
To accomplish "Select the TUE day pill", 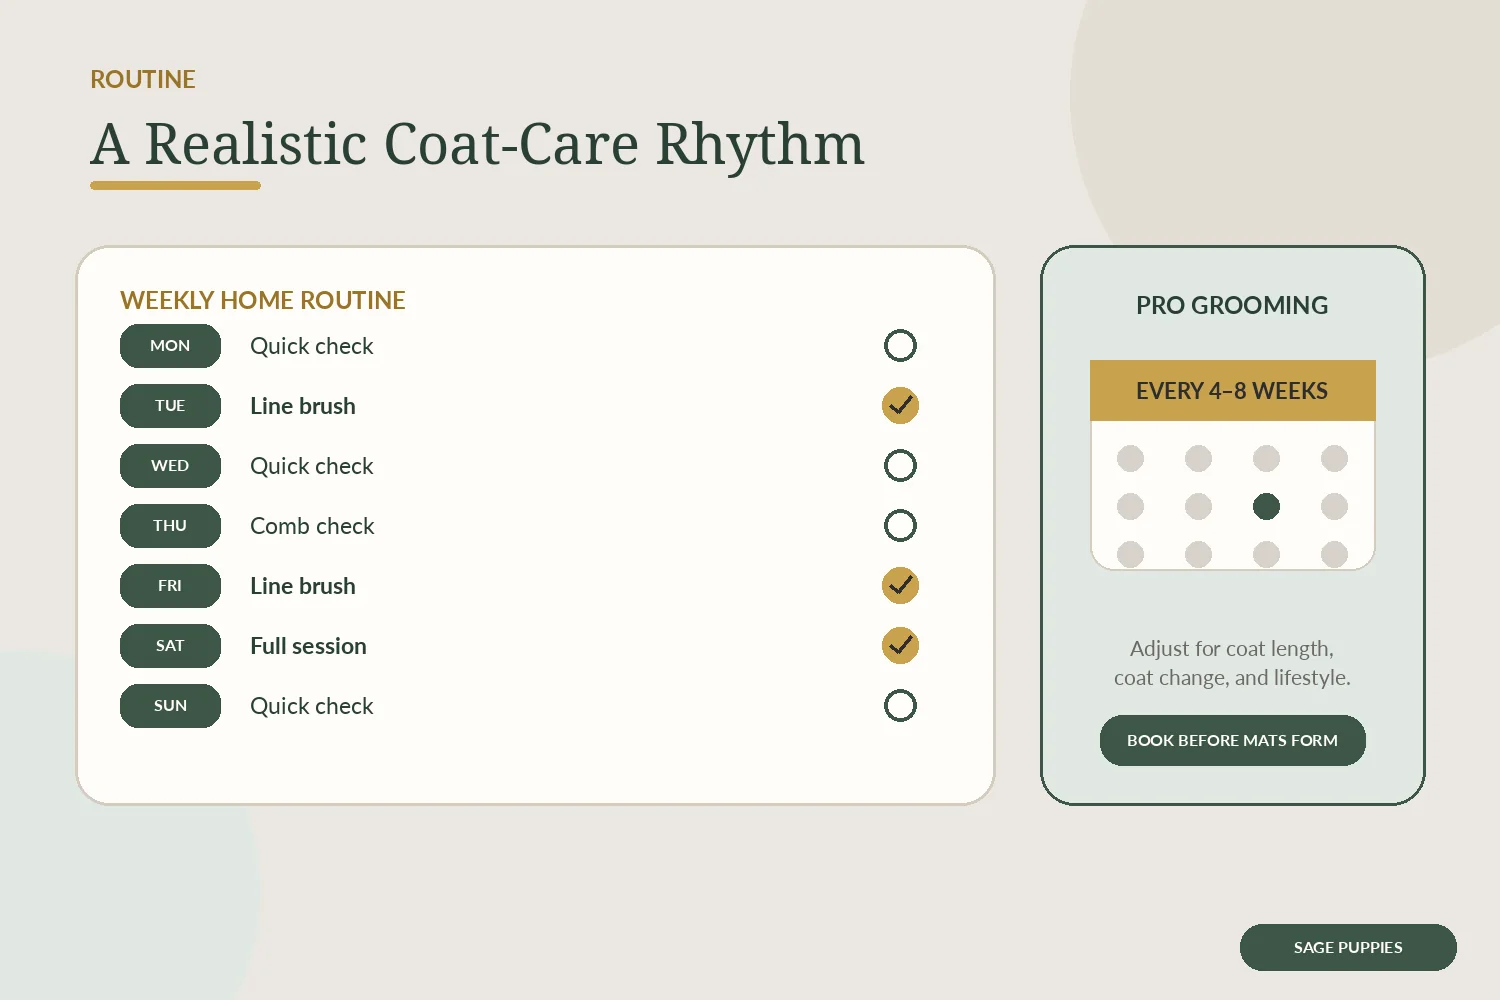I will (170, 406).
